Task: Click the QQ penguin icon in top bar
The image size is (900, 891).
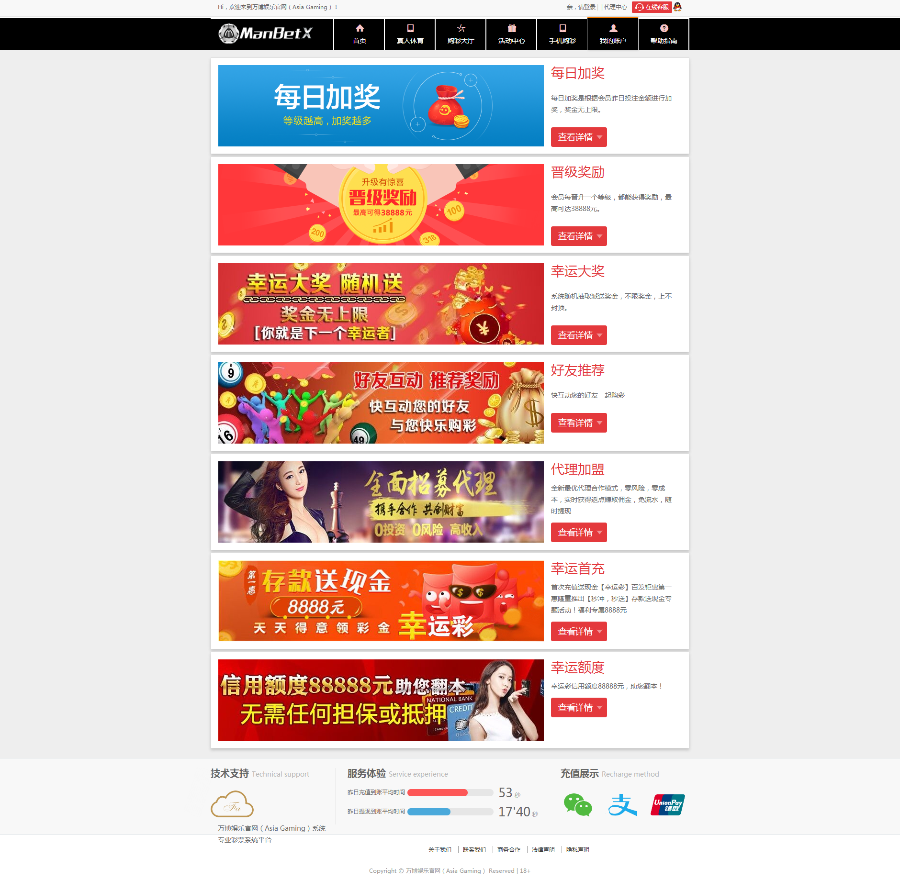Action: click(x=677, y=7)
